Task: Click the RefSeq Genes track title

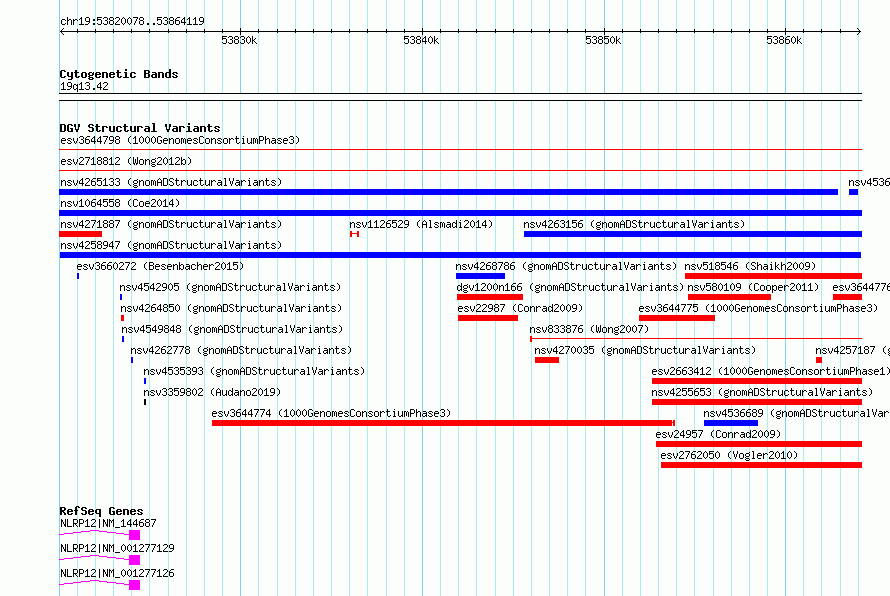Action: (101, 511)
